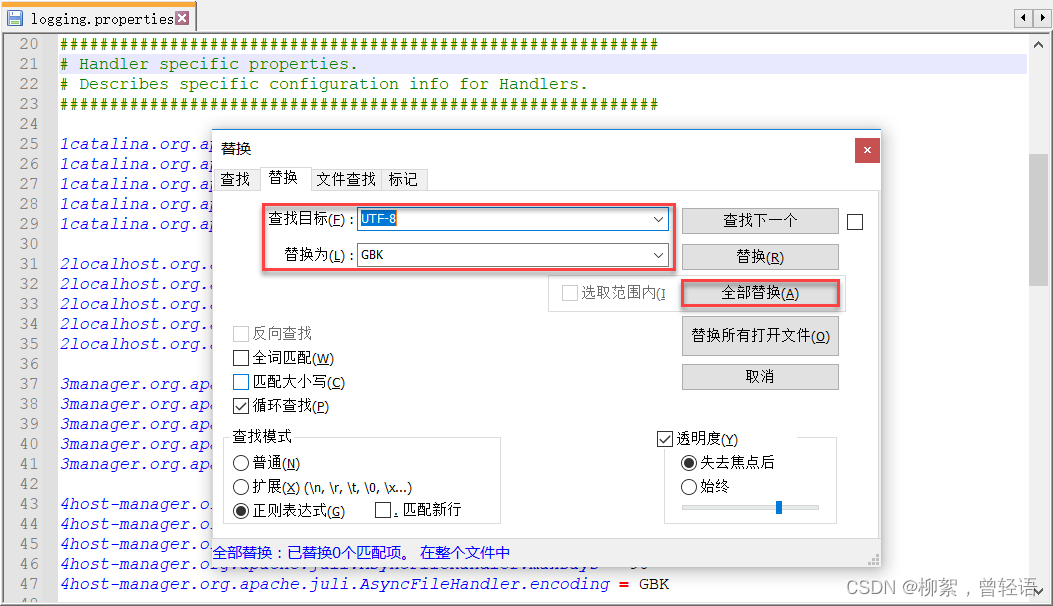Toggle the checkbox beside 查找下一个 button
The height and width of the screenshot is (606, 1053).
click(x=855, y=222)
